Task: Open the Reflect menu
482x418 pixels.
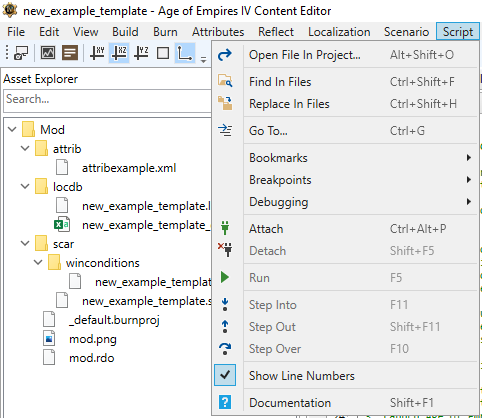Action: click(x=276, y=32)
